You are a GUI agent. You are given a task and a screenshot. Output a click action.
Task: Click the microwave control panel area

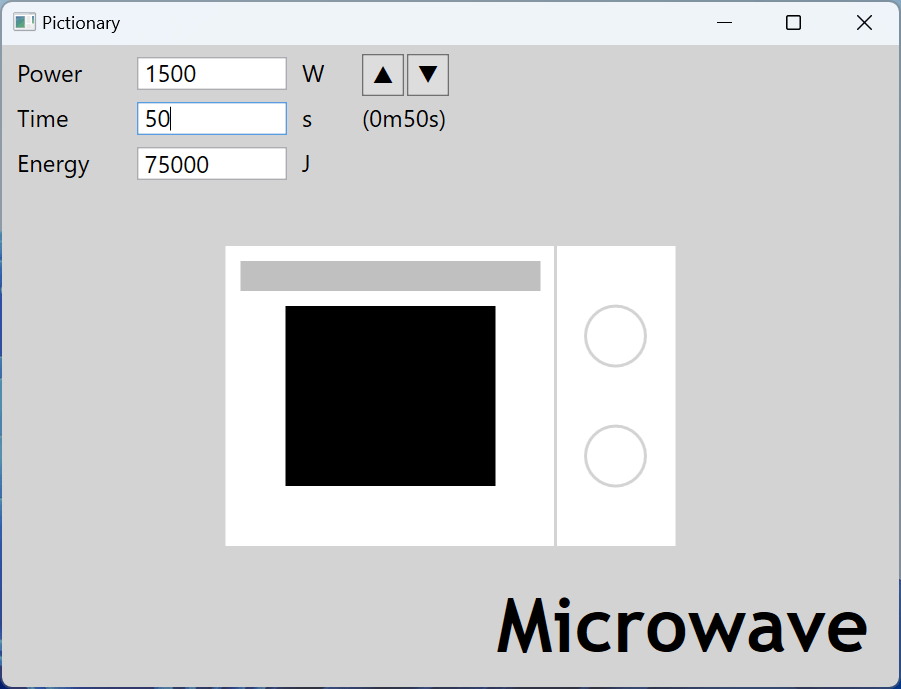point(615,395)
